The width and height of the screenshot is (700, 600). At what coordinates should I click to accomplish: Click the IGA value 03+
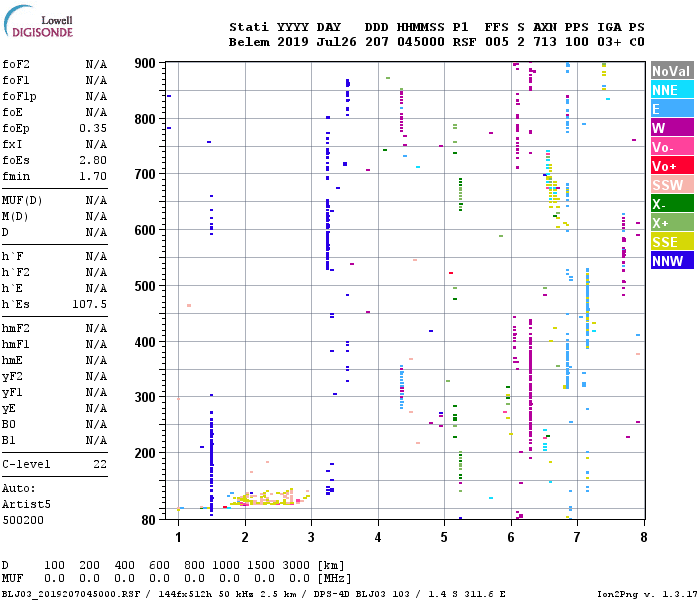click(x=609, y=42)
